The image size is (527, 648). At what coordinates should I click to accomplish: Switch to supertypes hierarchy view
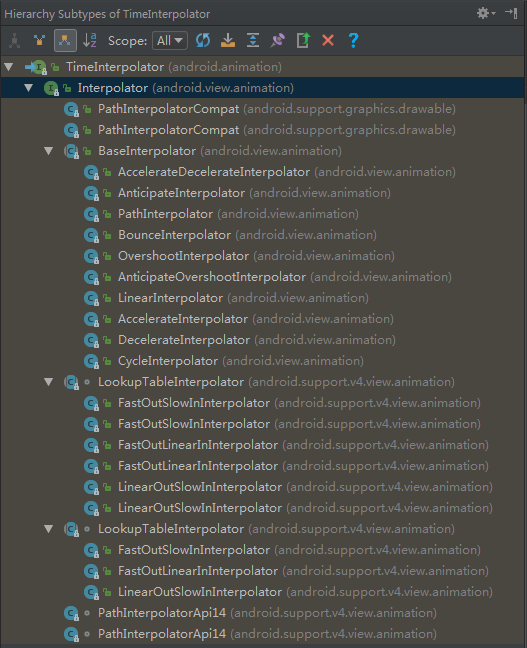point(40,40)
